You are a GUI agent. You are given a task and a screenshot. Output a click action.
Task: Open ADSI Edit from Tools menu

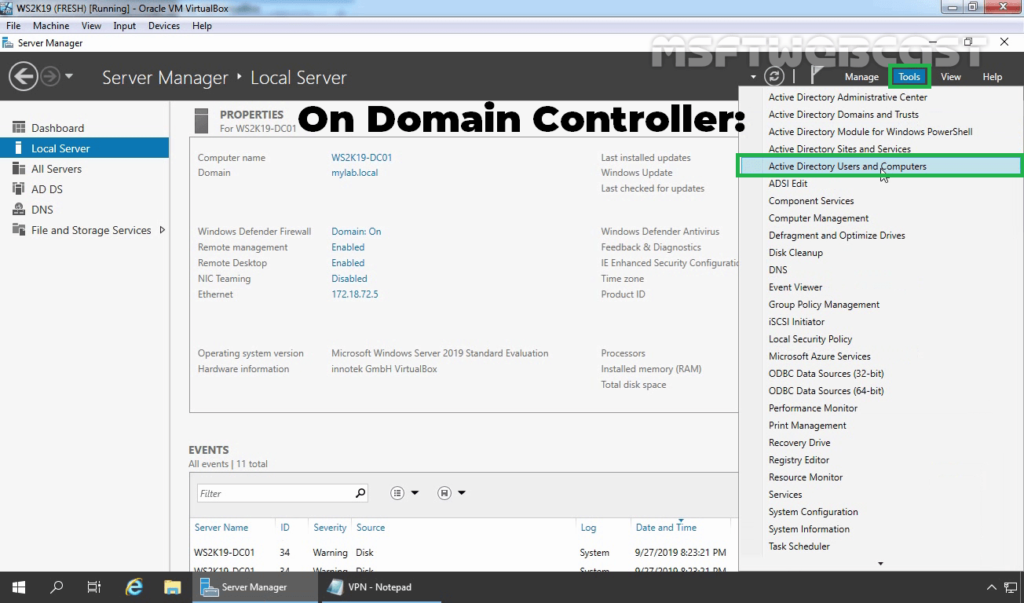pos(788,184)
